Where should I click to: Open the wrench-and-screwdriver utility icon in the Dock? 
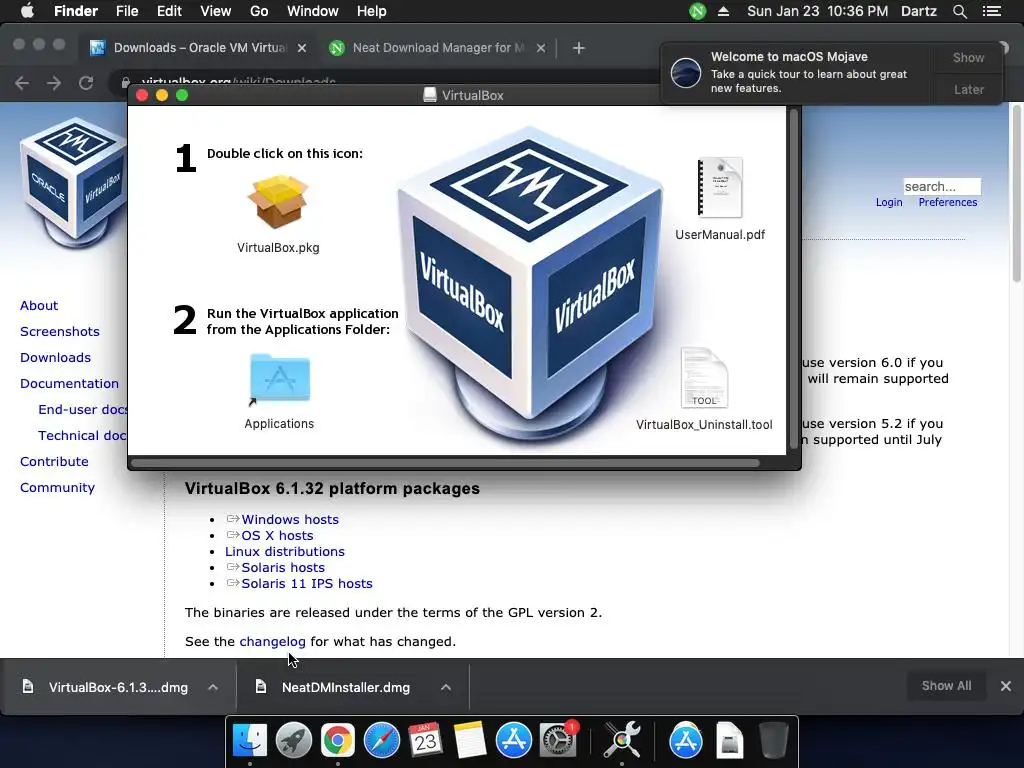(x=622, y=740)
